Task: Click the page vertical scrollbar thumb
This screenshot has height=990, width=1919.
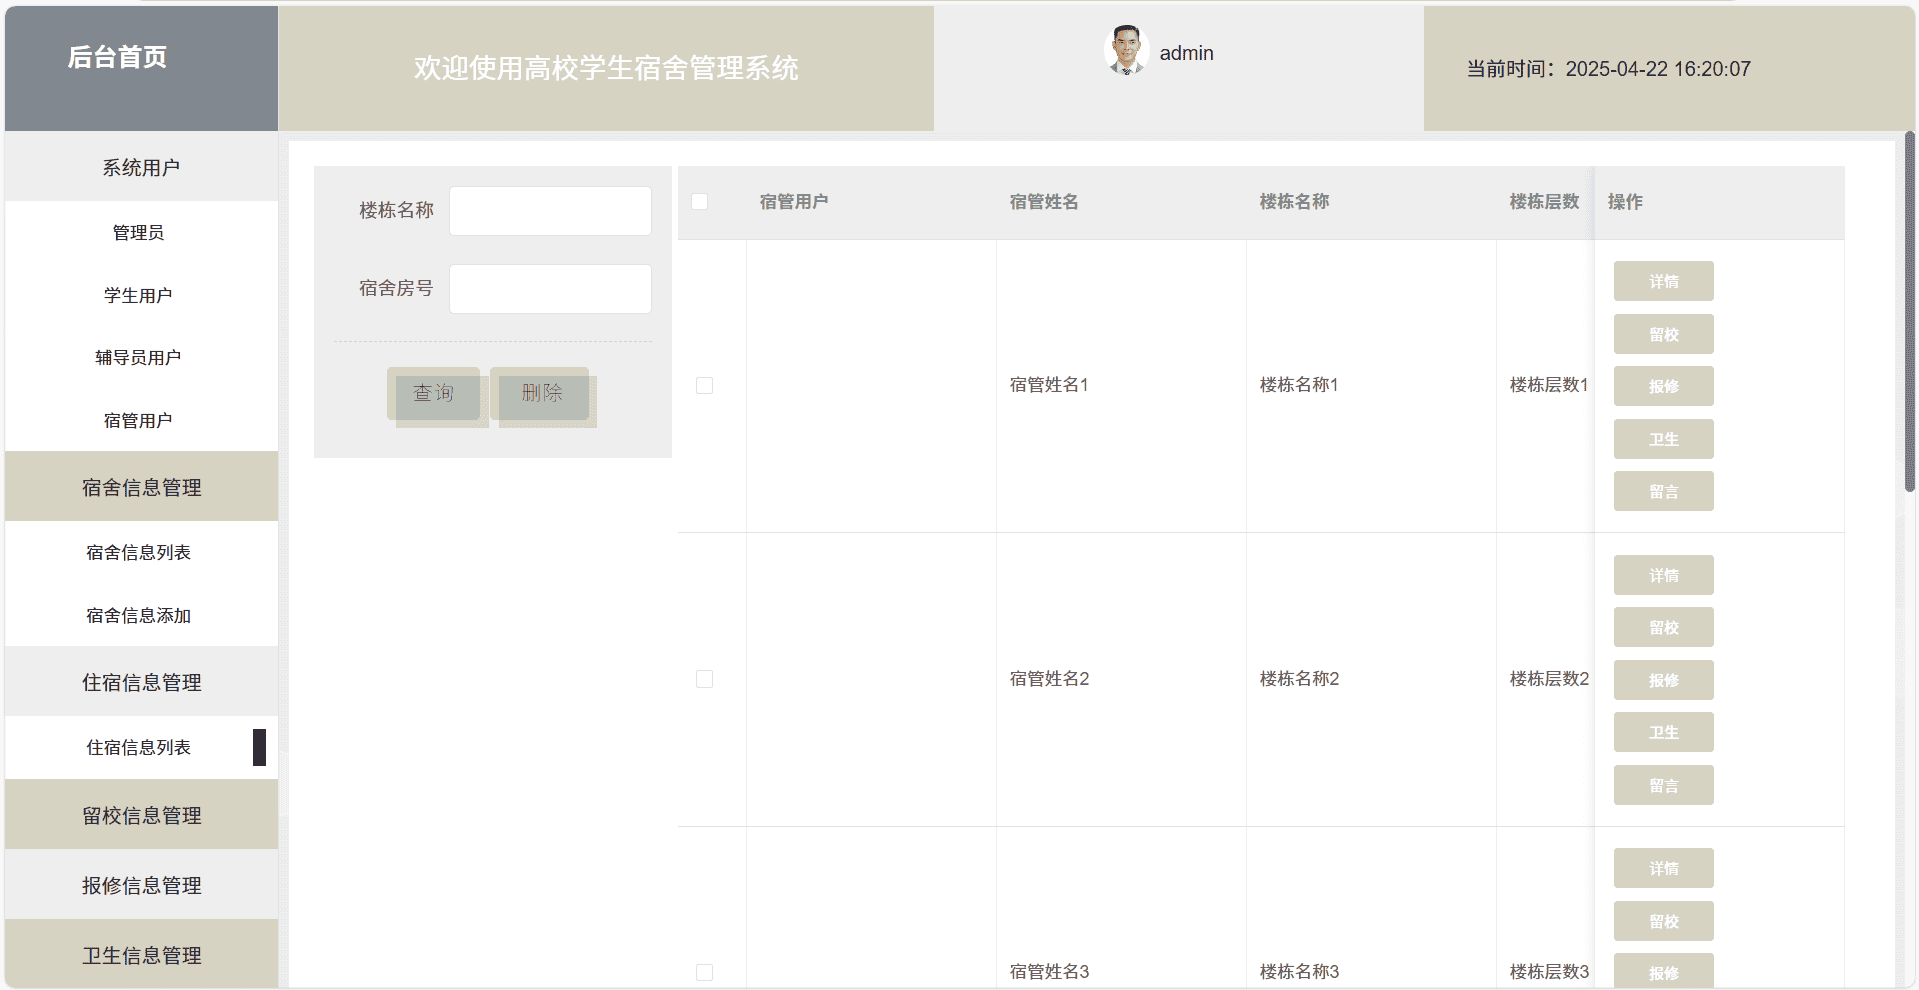Action: pos(1909,311)
